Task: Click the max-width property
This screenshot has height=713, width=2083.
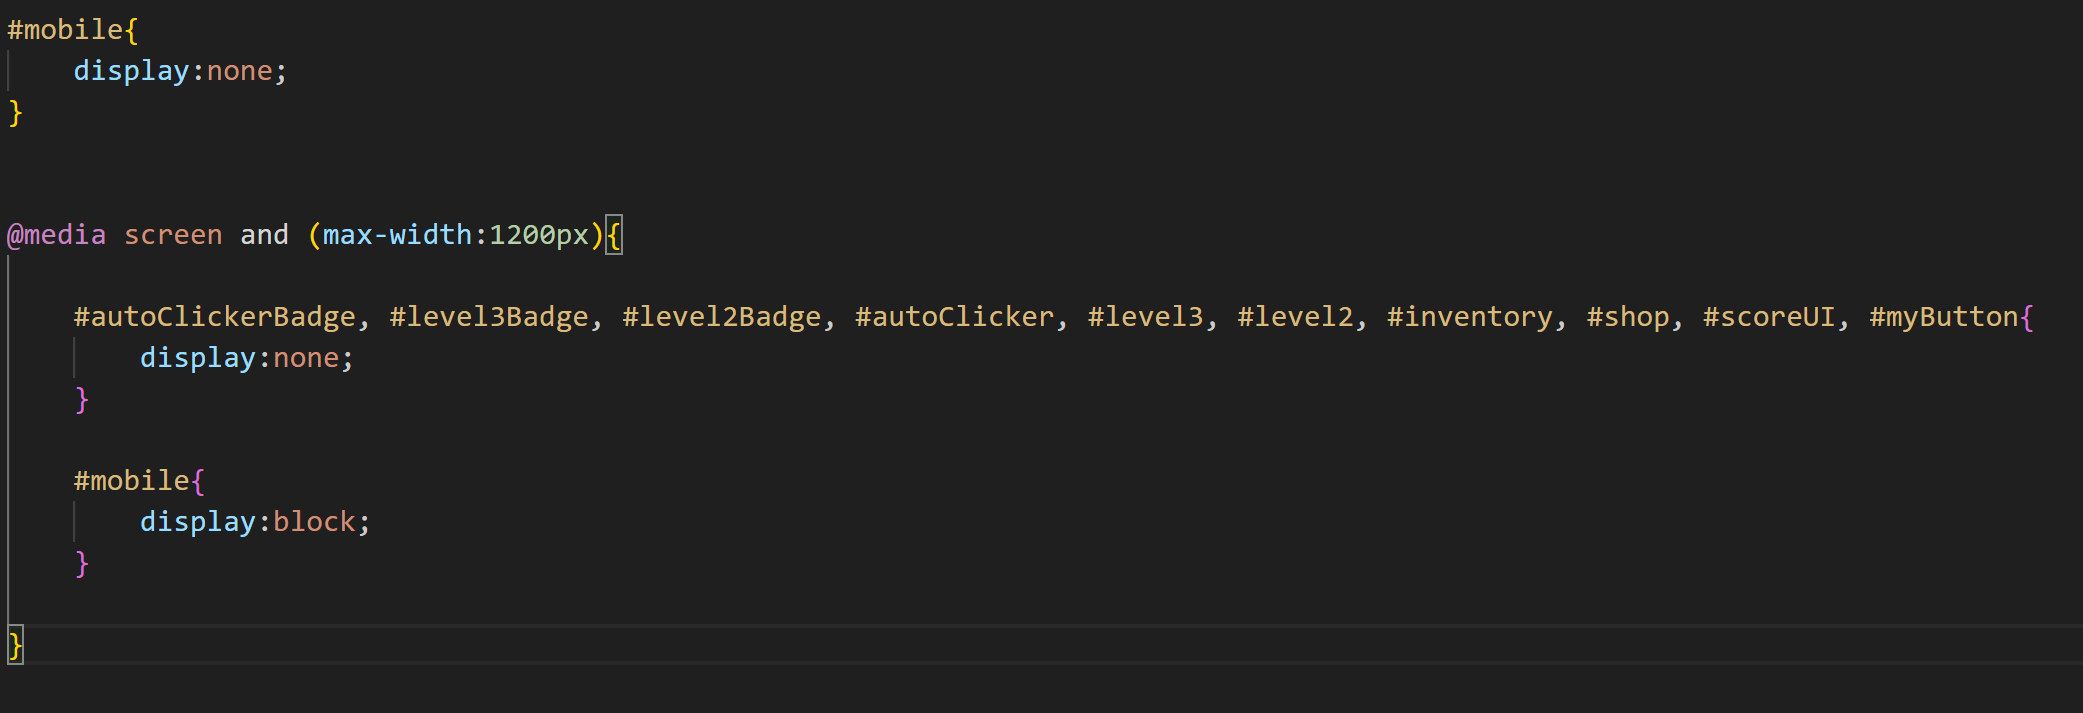Action: [397, 235]
